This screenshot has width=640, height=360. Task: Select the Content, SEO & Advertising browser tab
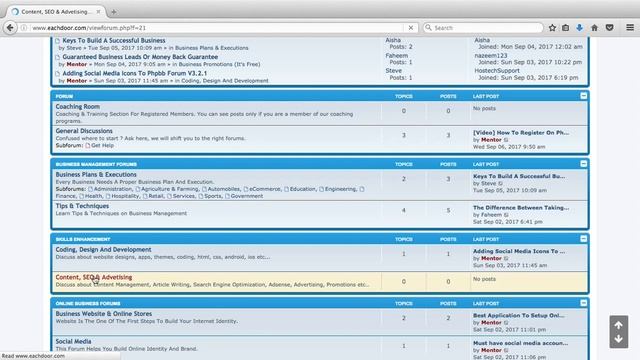pos(55,12)
